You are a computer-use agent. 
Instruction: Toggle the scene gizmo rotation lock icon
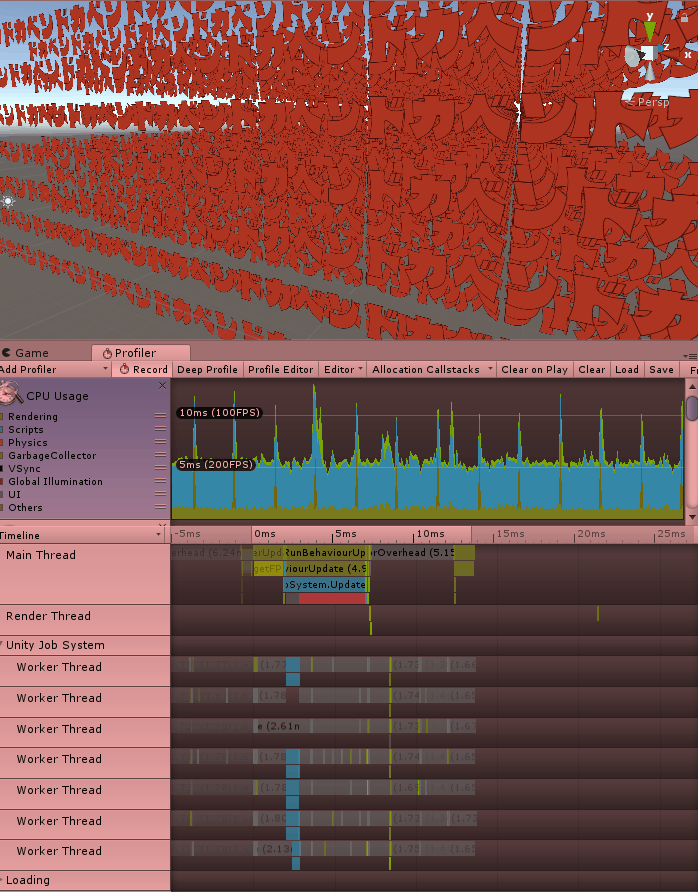pos(684,16)
